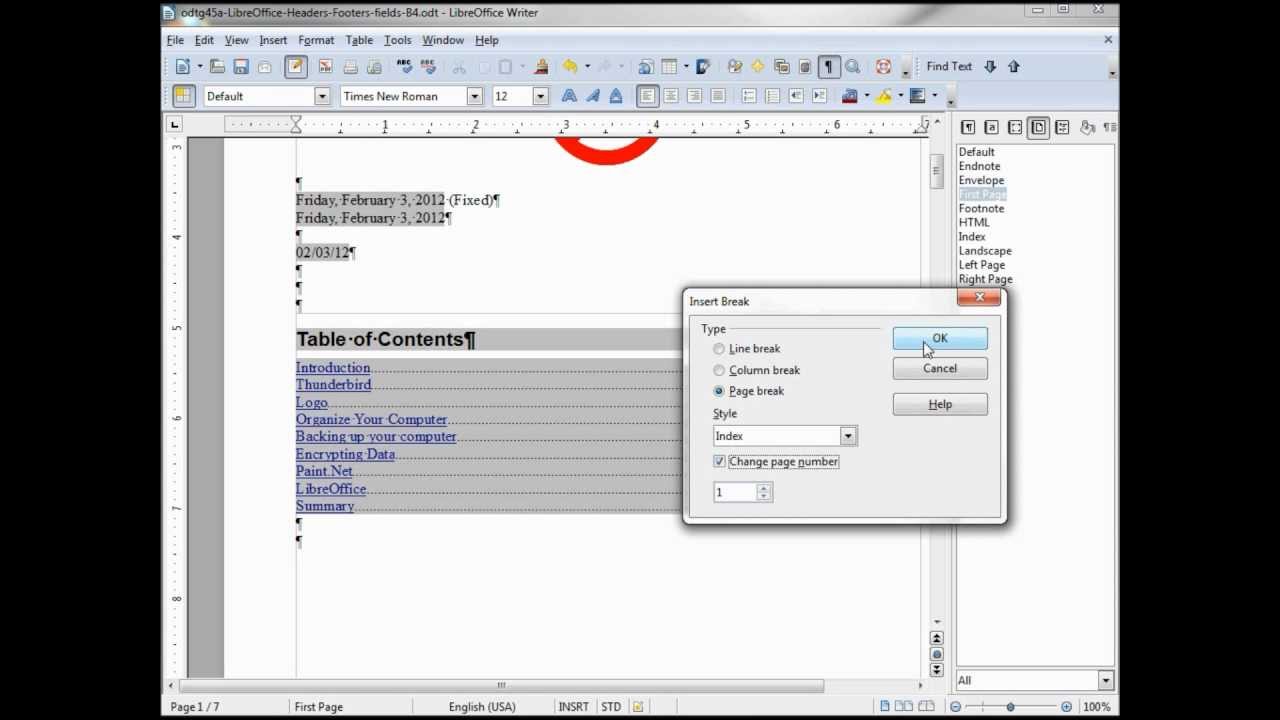Viewport: 1280px width, 720px height.
Task: Turn on Numbering list icon
Action: [749, 96]
